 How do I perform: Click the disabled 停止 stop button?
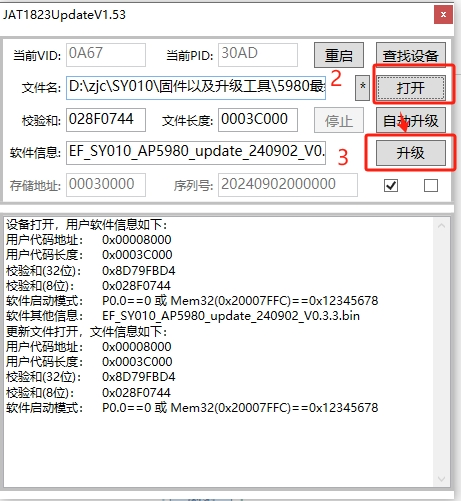pyautogui.click(x=339, y=120)
